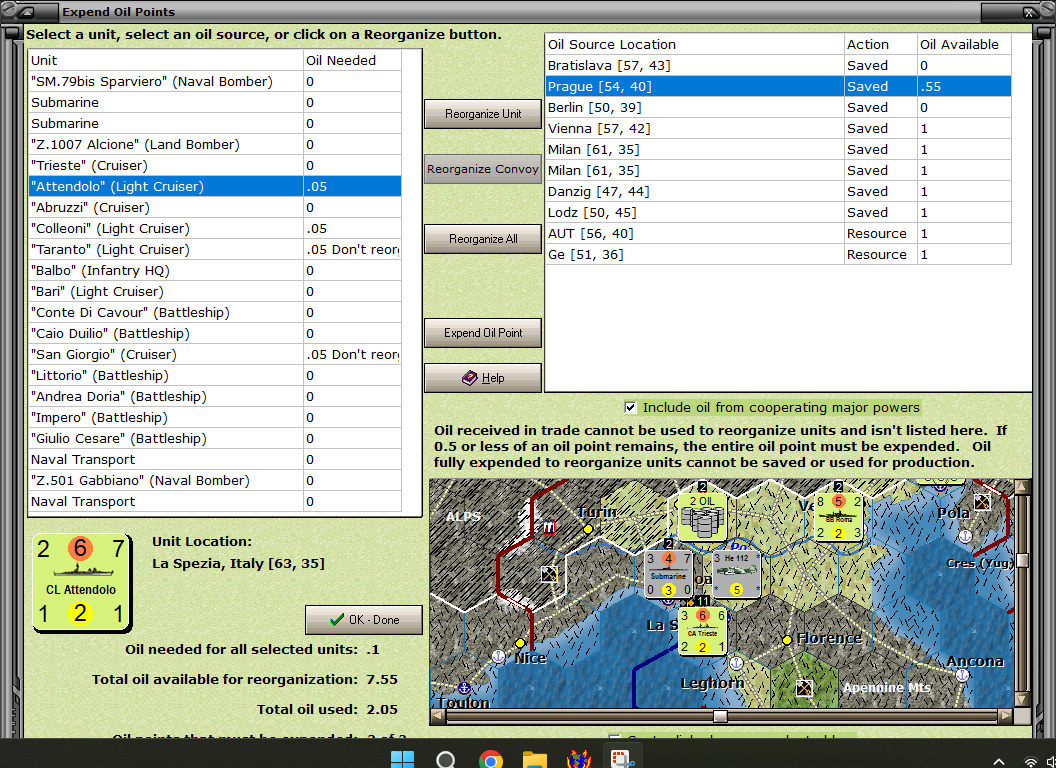Sort by Unit column header
This screenshot has height=768, width=1056.
166,60
